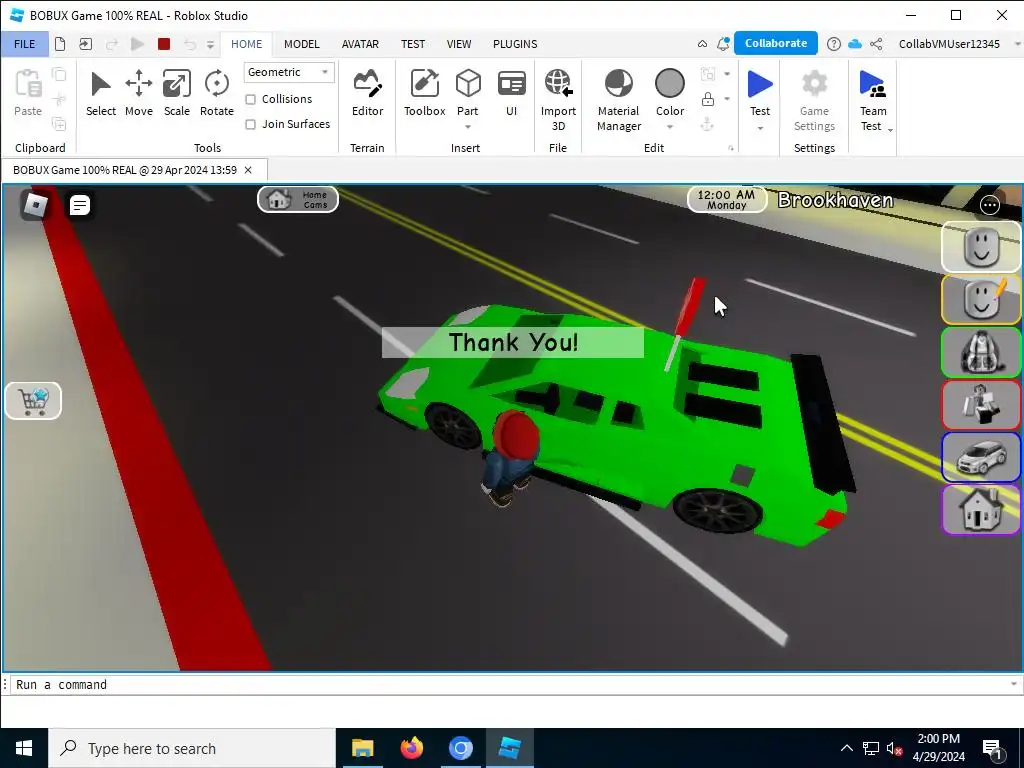Screen dimensions: 1024x768
Task: Open the FILE menu
Action: click(x=25, y=44)
